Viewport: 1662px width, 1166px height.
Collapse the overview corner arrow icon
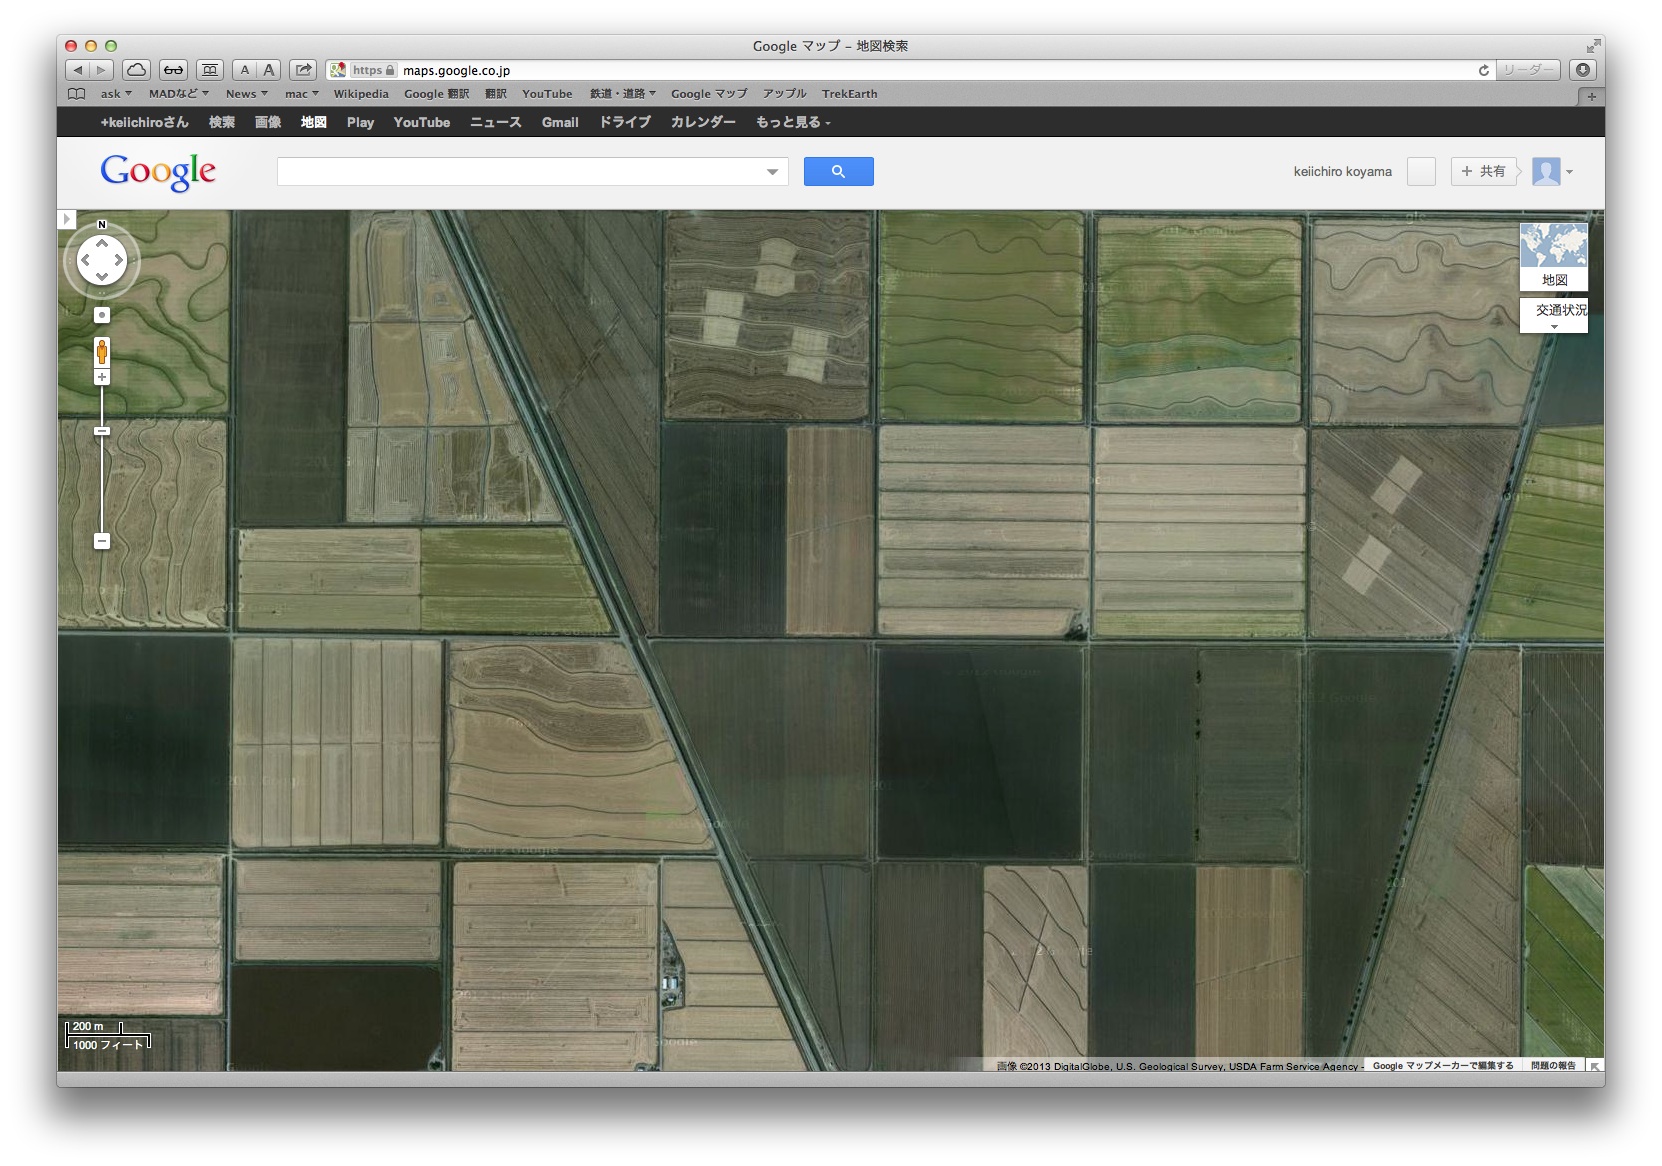[1596, 1066]
